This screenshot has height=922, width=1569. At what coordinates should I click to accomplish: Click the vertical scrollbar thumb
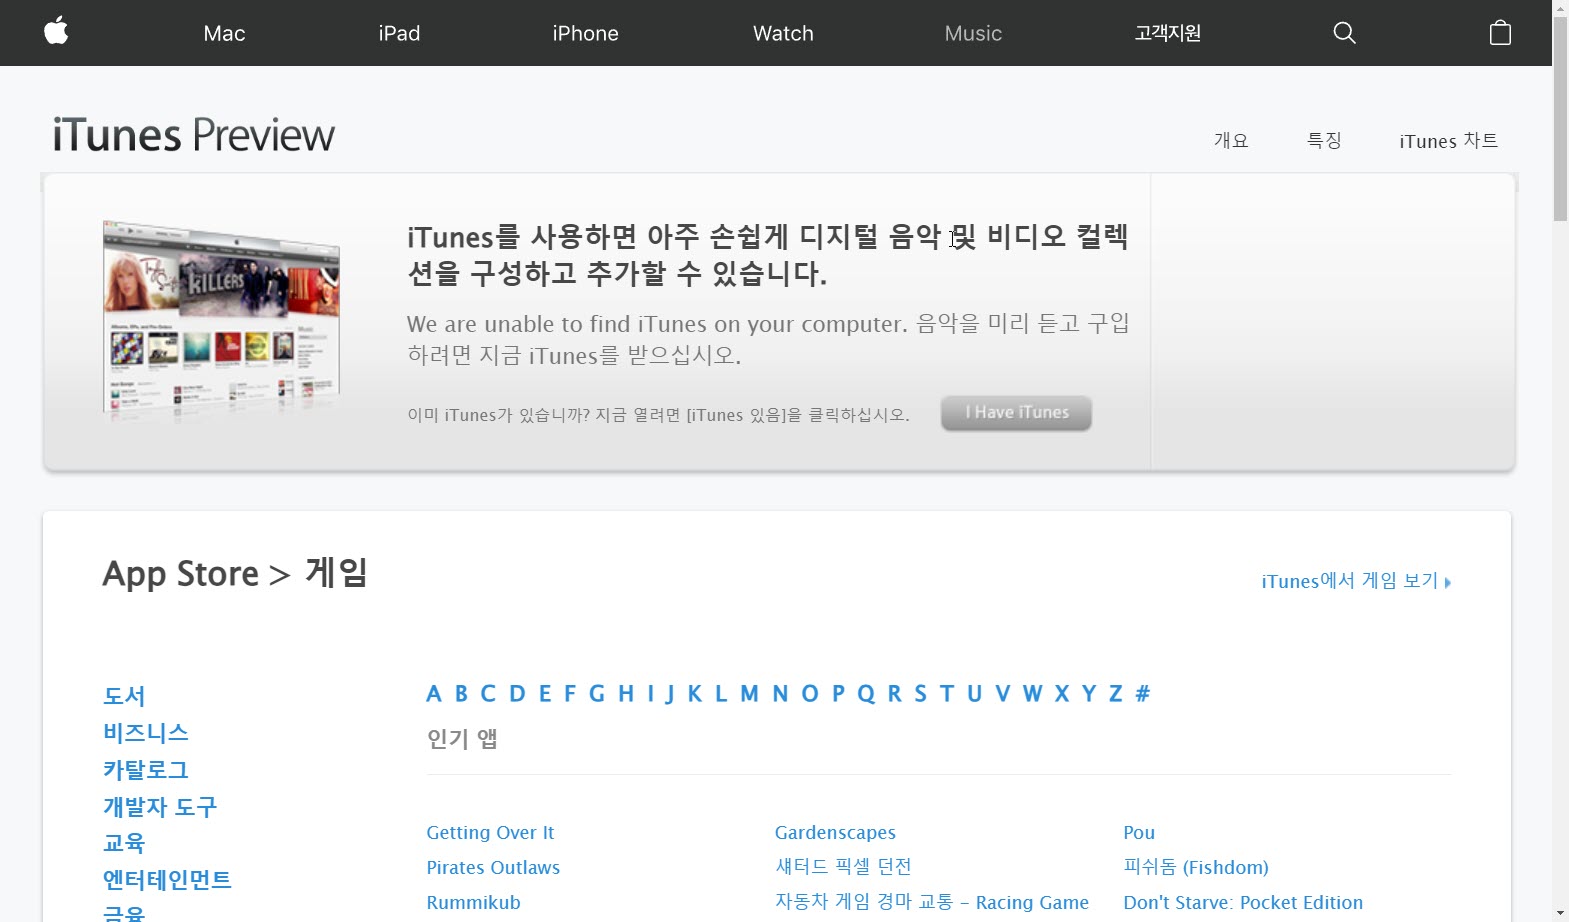[x=1560, y=118]
